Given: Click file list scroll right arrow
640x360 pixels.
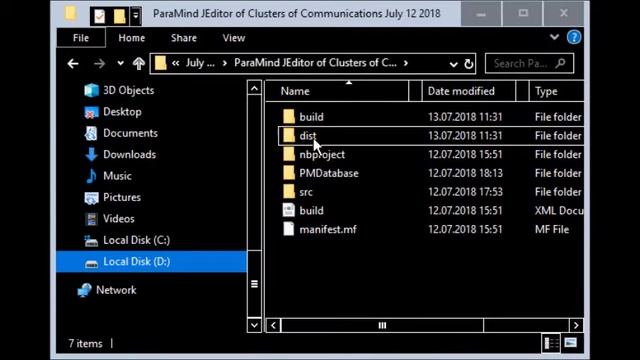Looking at the screenshot, I should pyautogui.click(x=576, y=325).
